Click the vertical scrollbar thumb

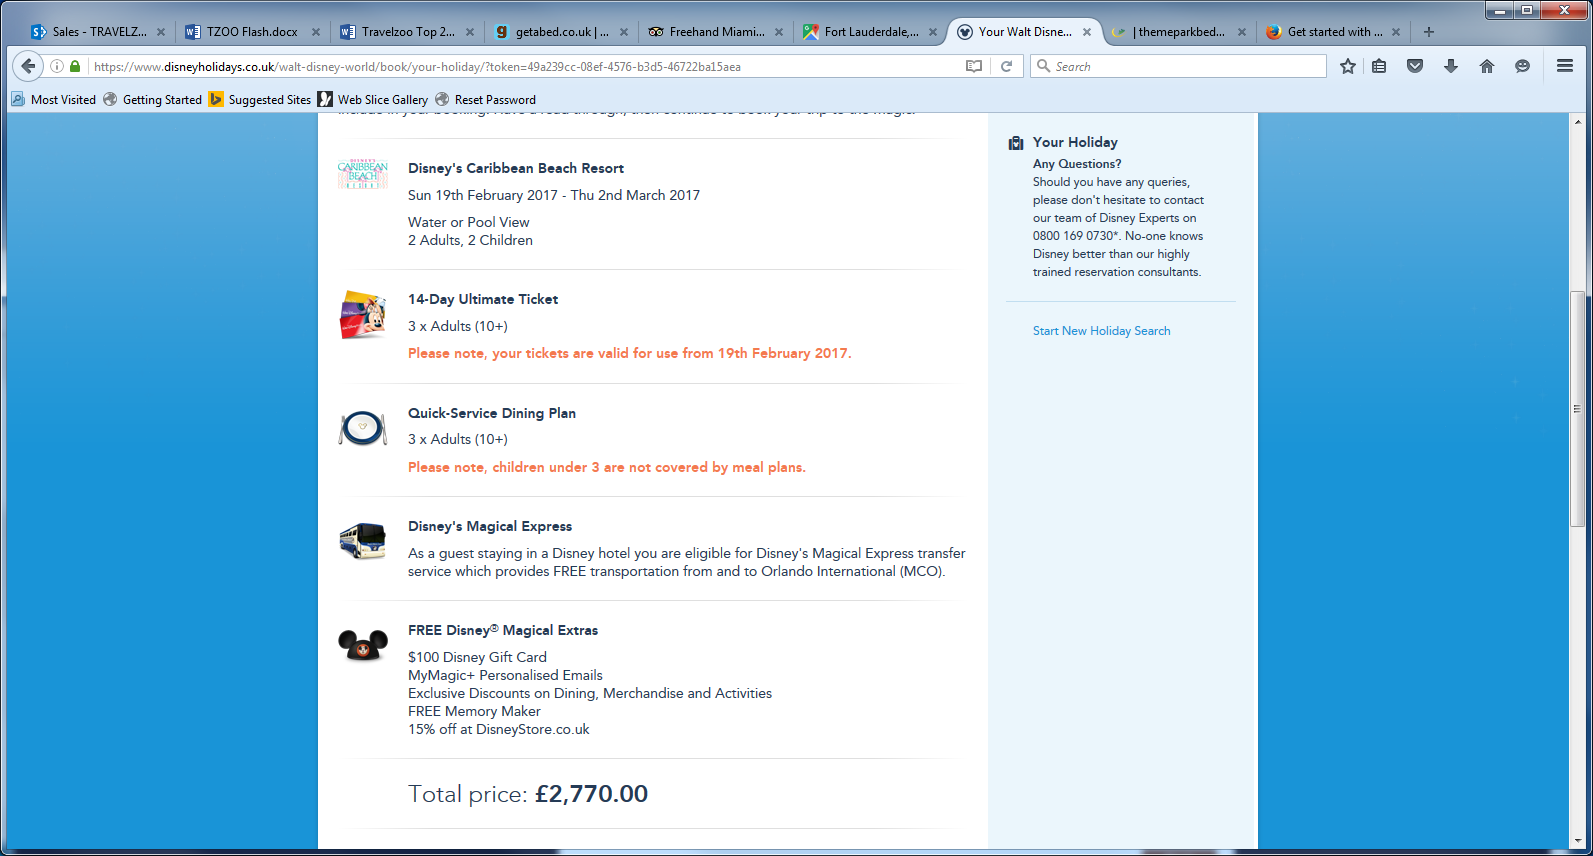point(1579,408)
